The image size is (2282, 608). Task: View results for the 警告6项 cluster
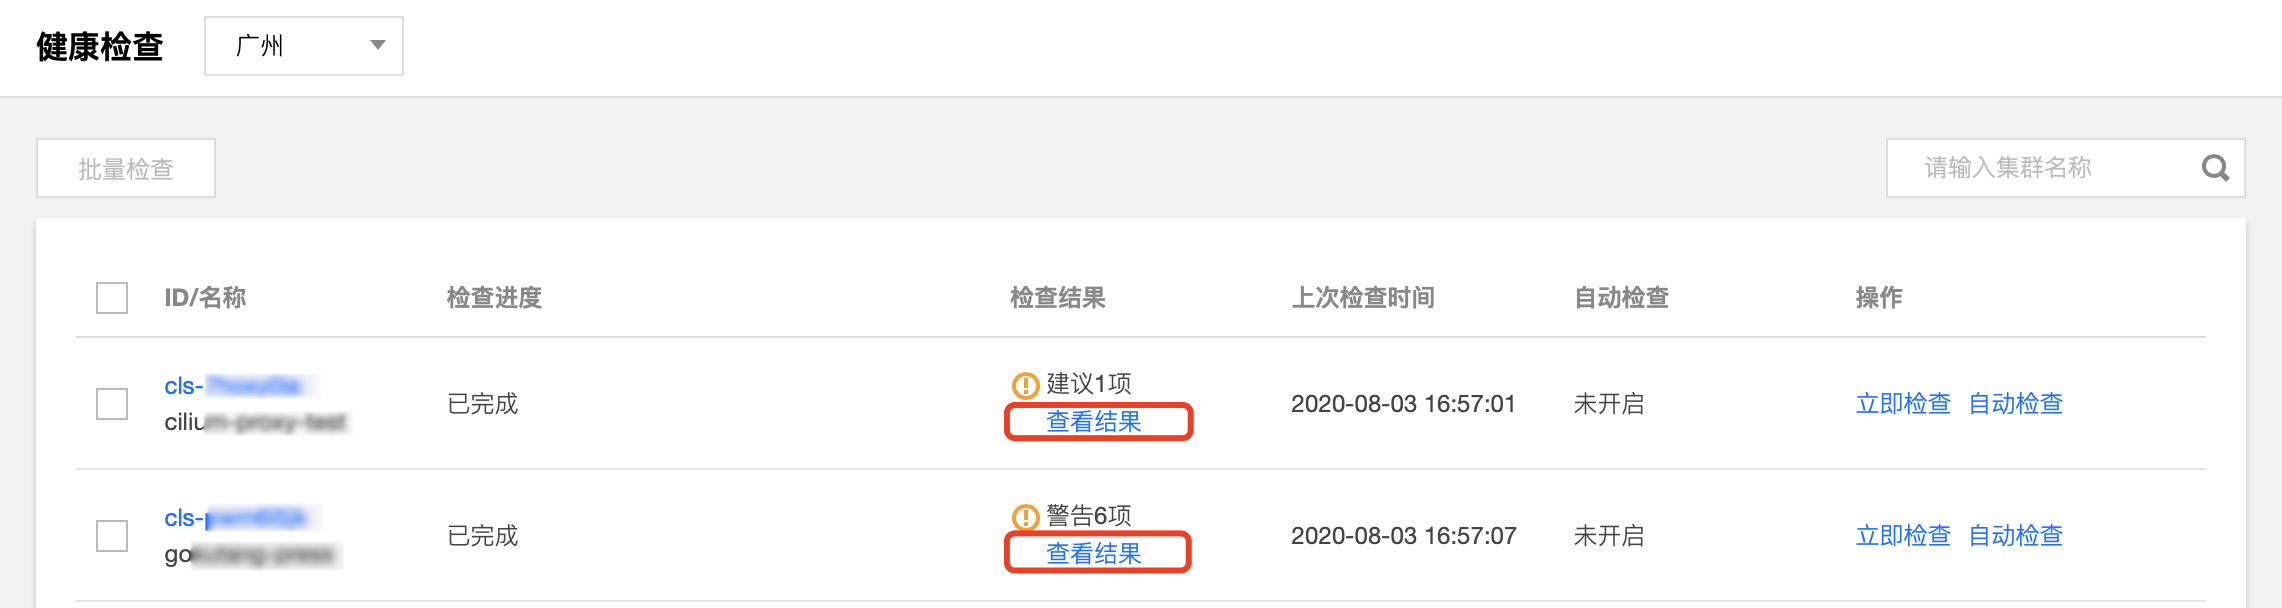(1094, 554)
